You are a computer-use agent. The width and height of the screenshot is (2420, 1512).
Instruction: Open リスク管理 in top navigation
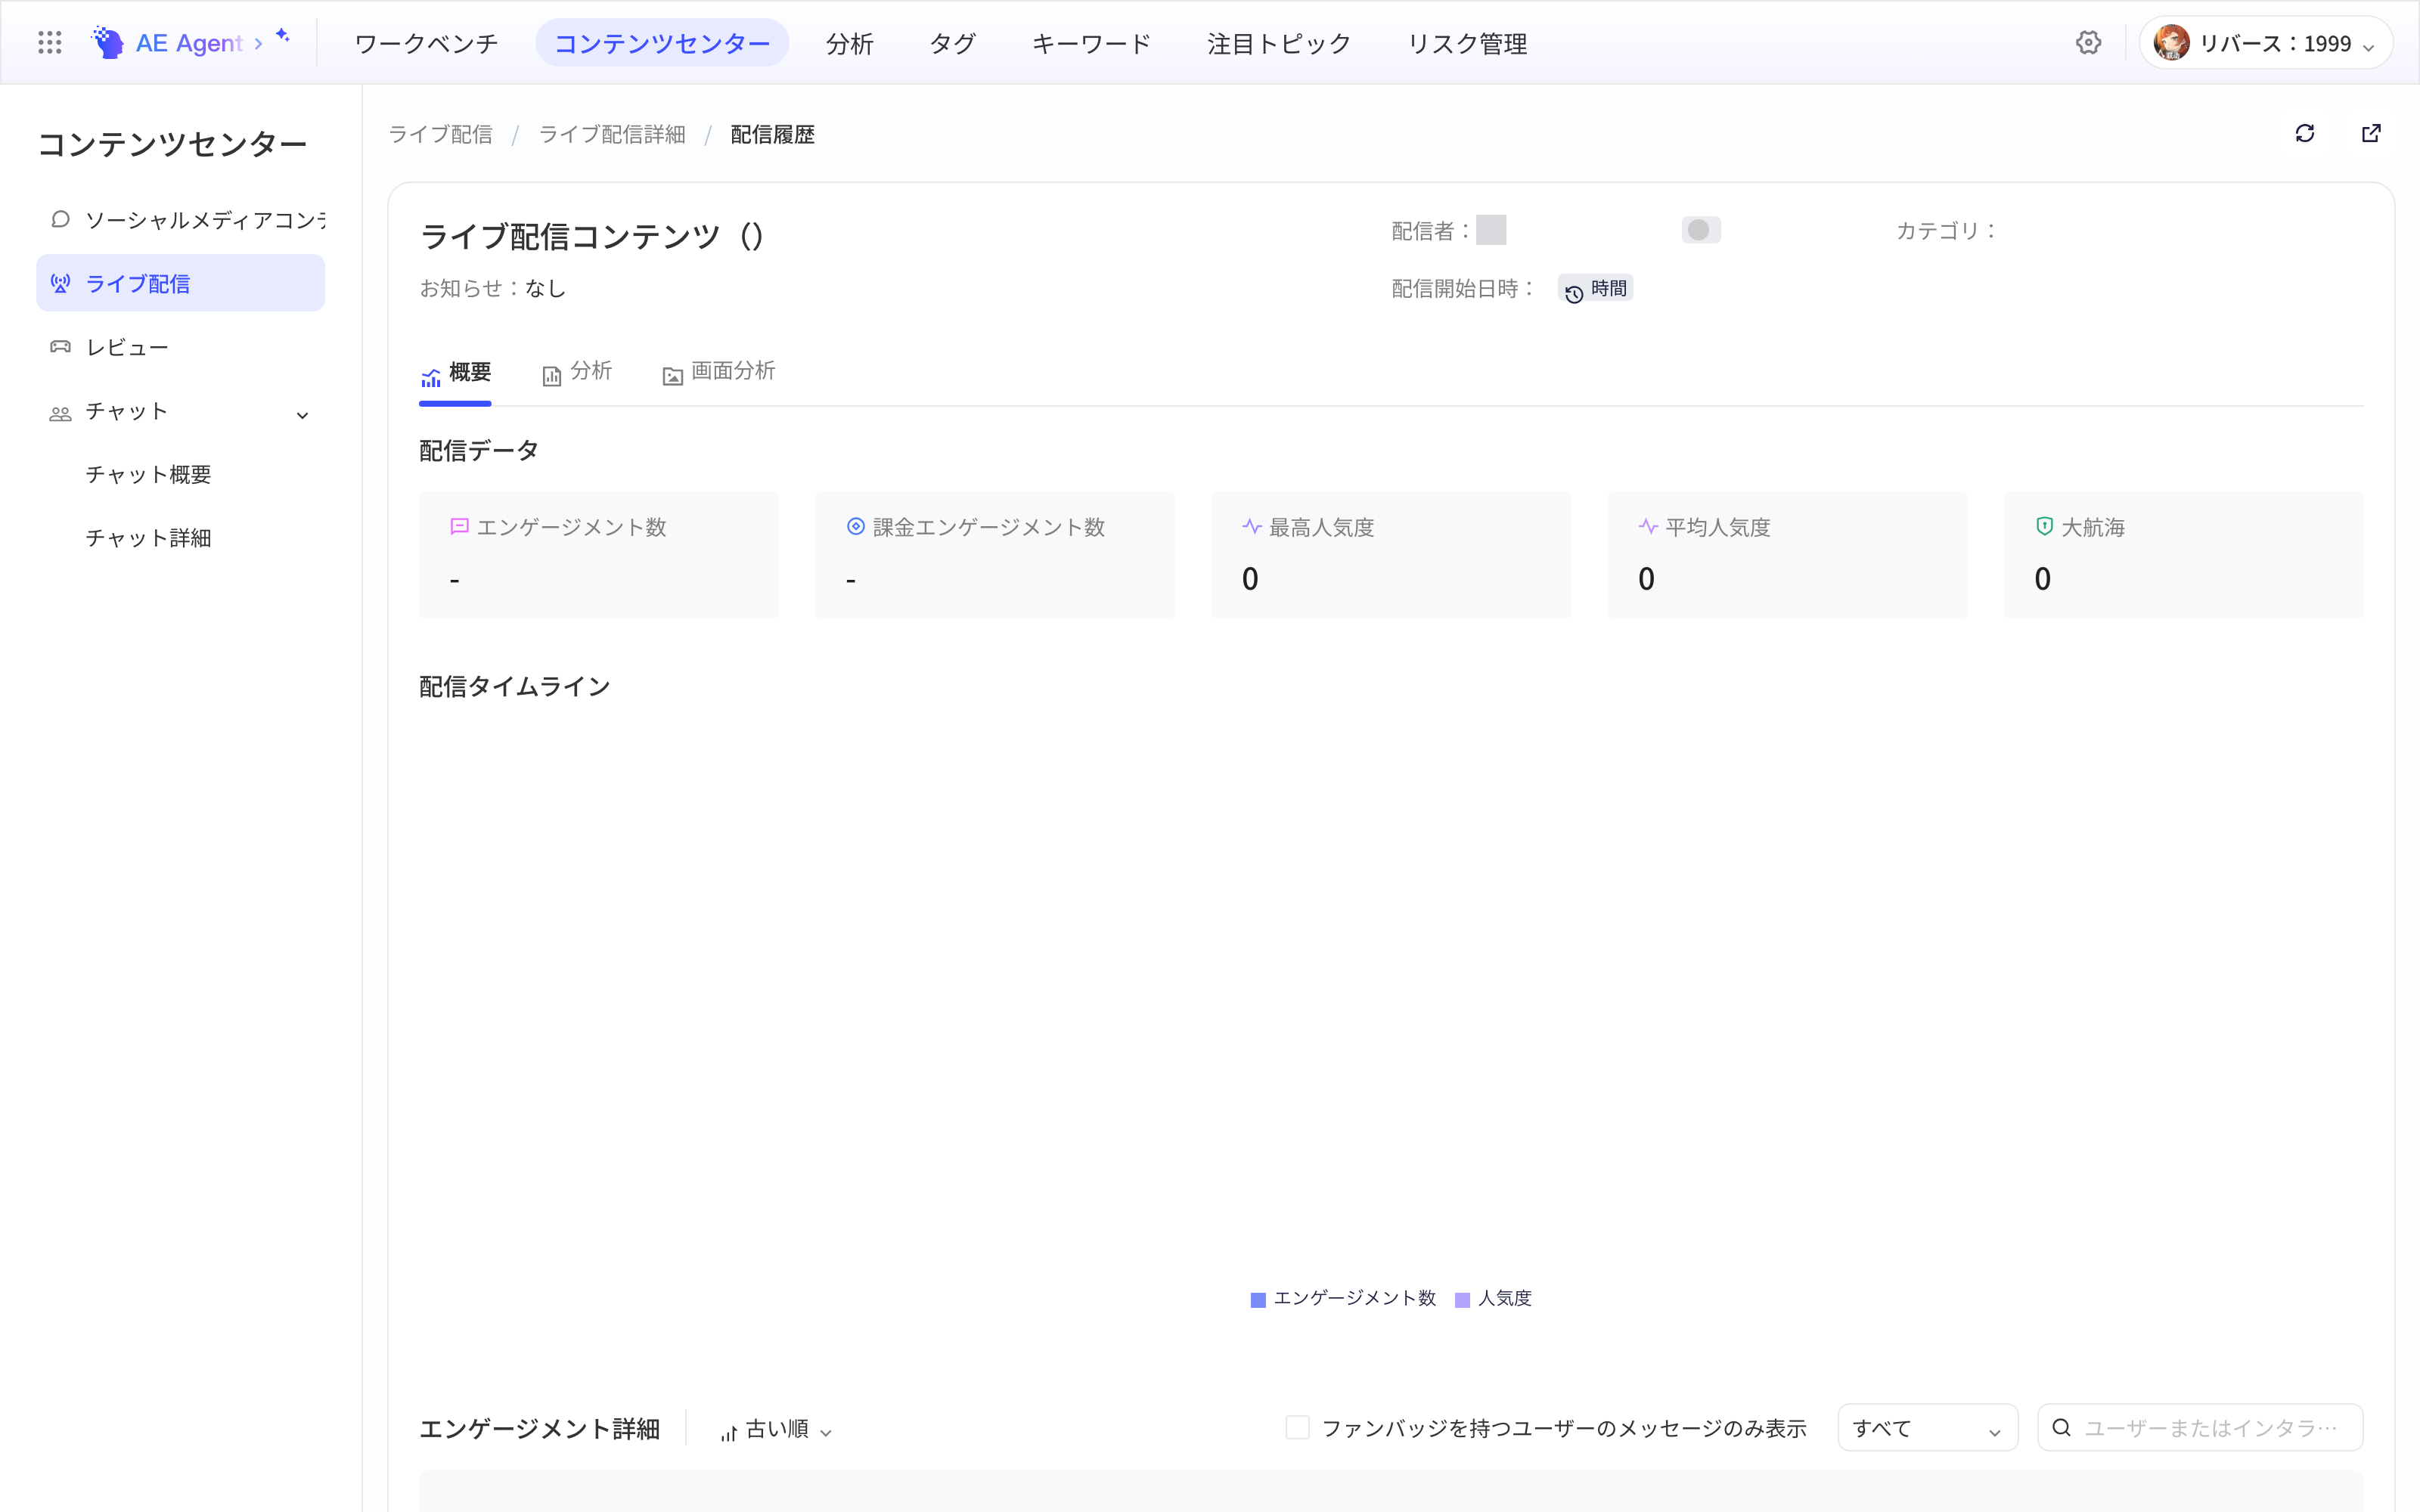[1466, 43]
